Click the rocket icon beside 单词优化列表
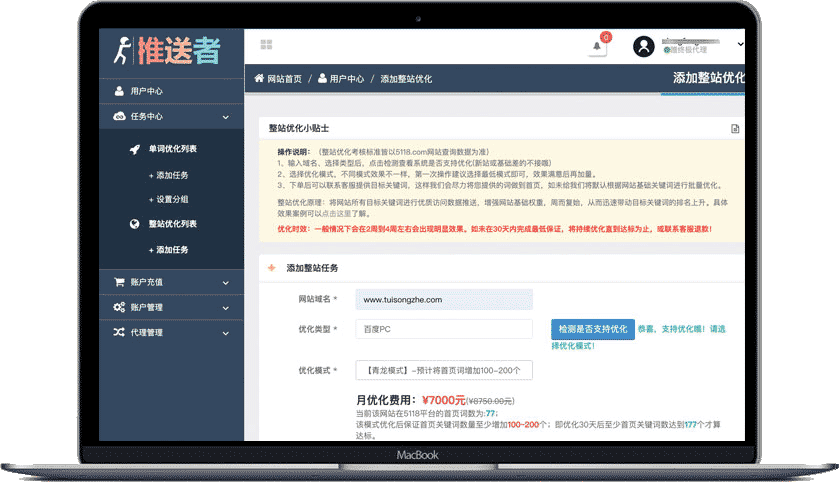 (135, 149)
